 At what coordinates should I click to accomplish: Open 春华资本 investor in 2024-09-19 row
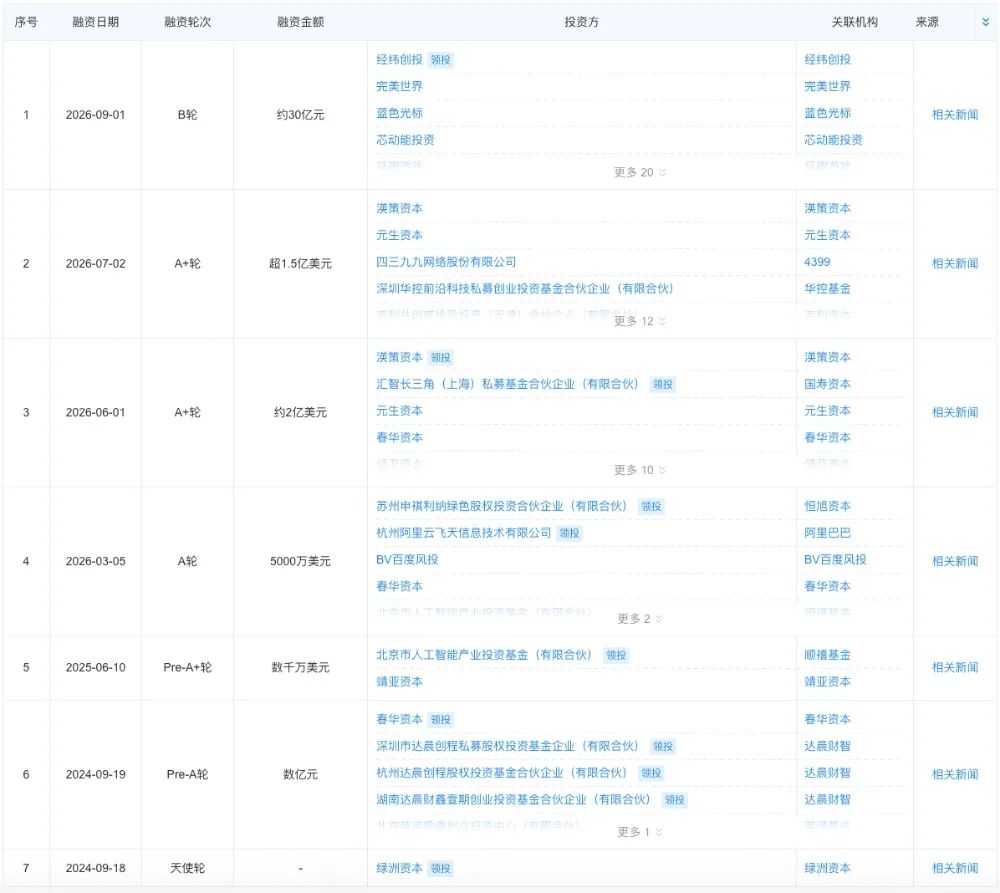[399, 719]
